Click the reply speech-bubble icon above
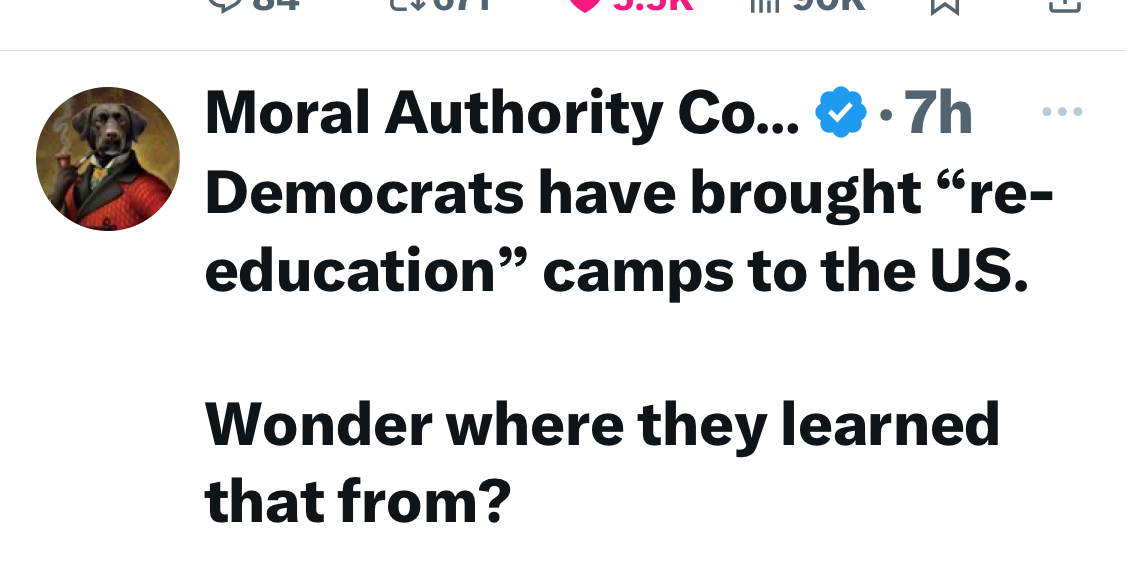 tap(225, 4)
